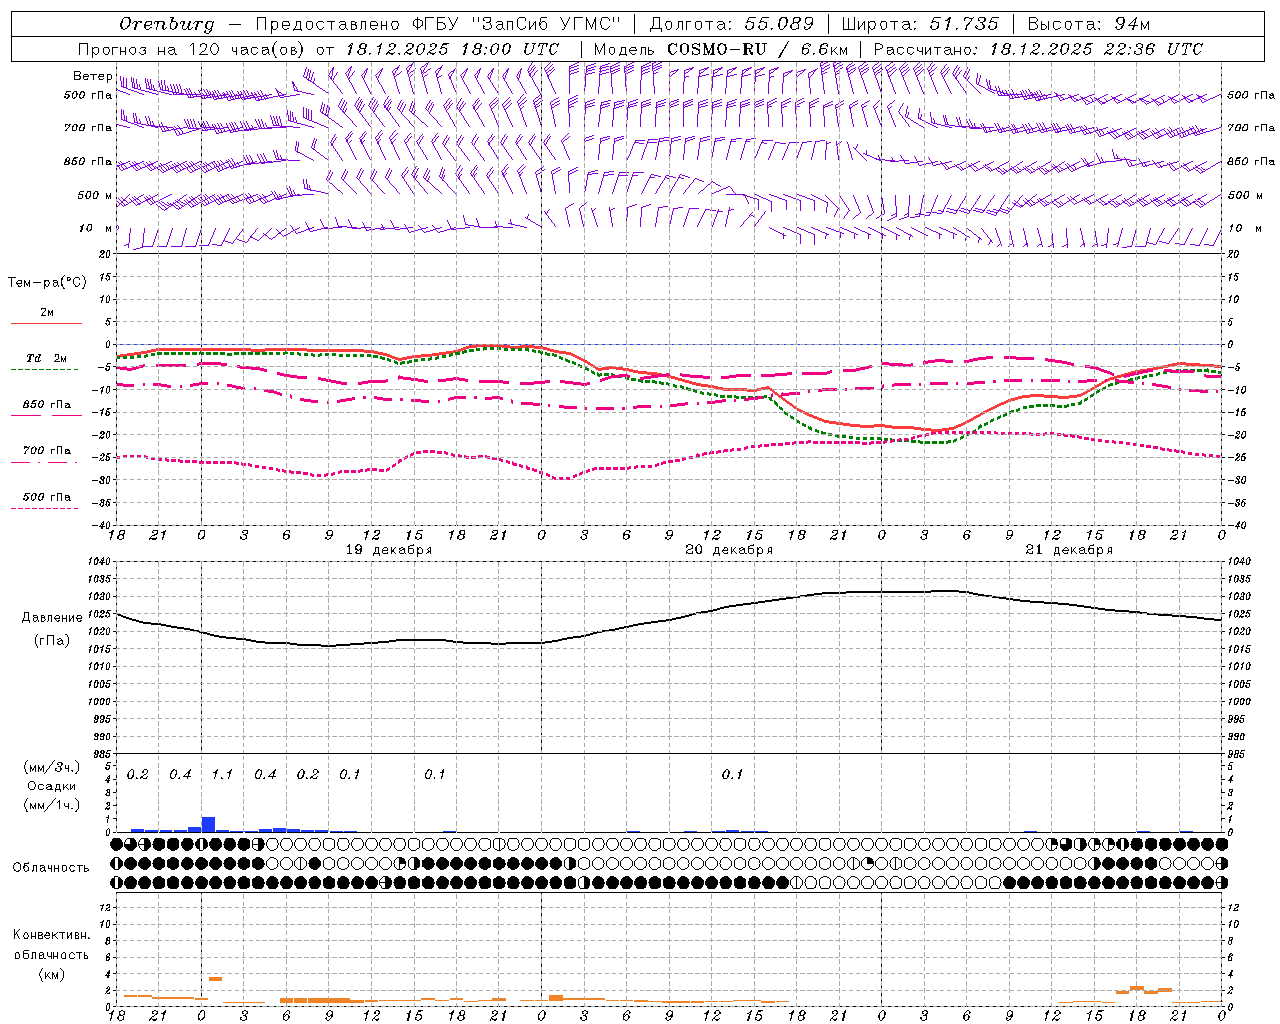Select the "Высота: 94м" elevation text
Screen dimensions: 1280x1024
(x=1089, y=24)
